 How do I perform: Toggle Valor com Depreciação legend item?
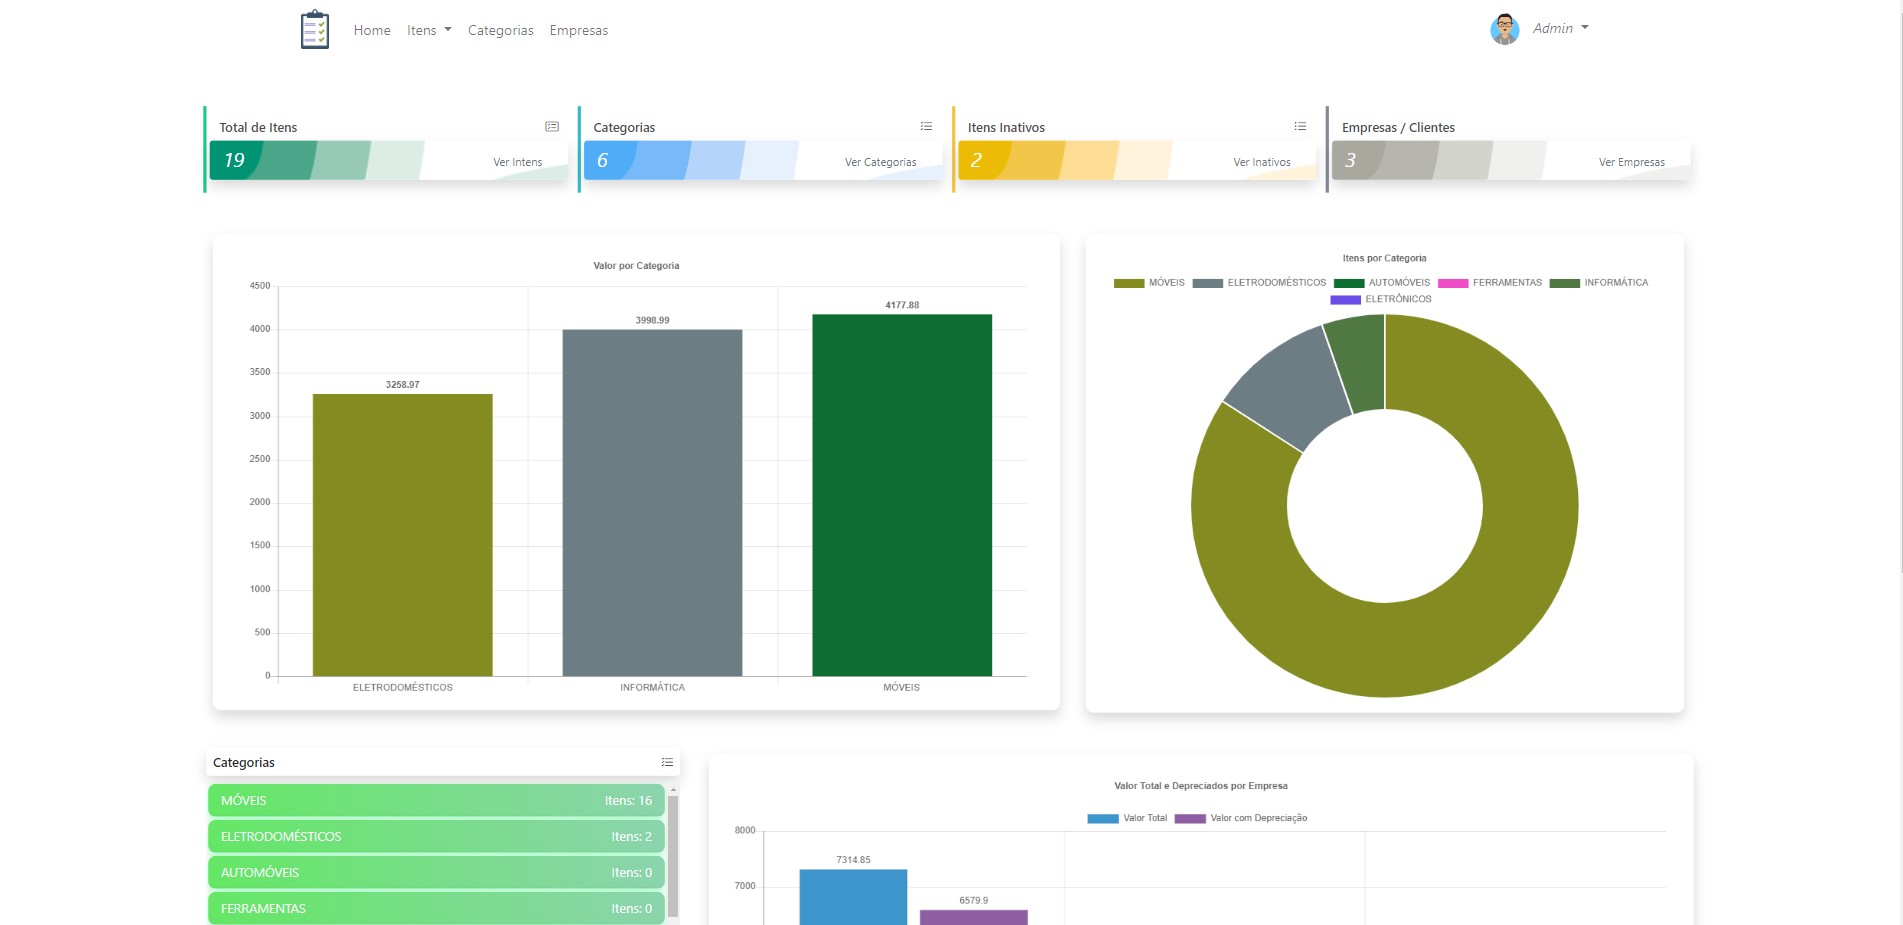(x=1241, y=818)
